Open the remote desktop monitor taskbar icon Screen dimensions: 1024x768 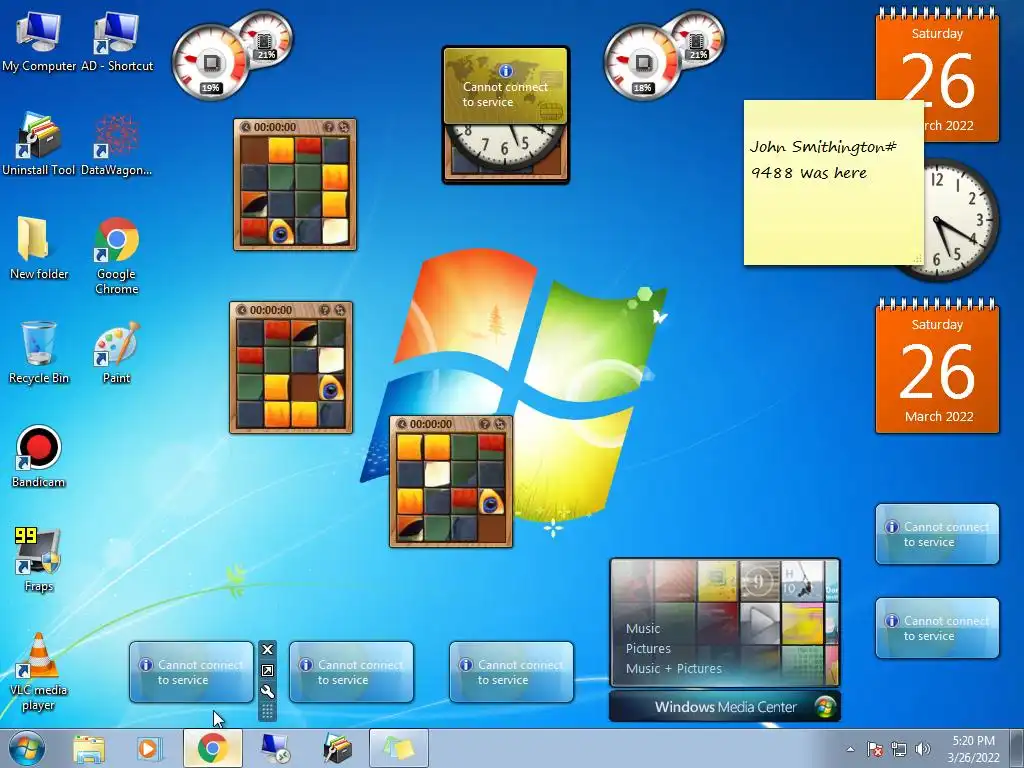tap(275, 749)
